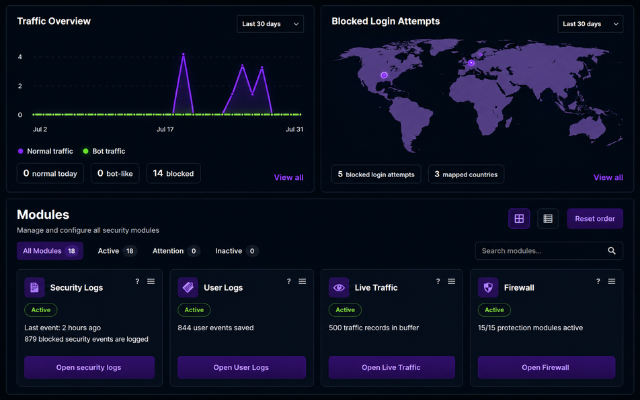Switch modules to grid view
Viewport: 640px width, 400px height.
click(x=519, y=219)
